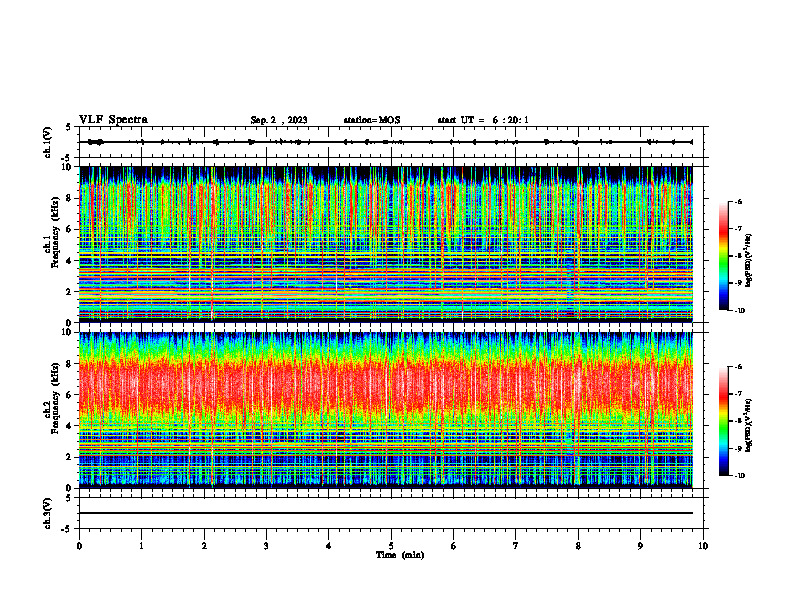Click the "4" minute tick label

click(x=329, y=546)
